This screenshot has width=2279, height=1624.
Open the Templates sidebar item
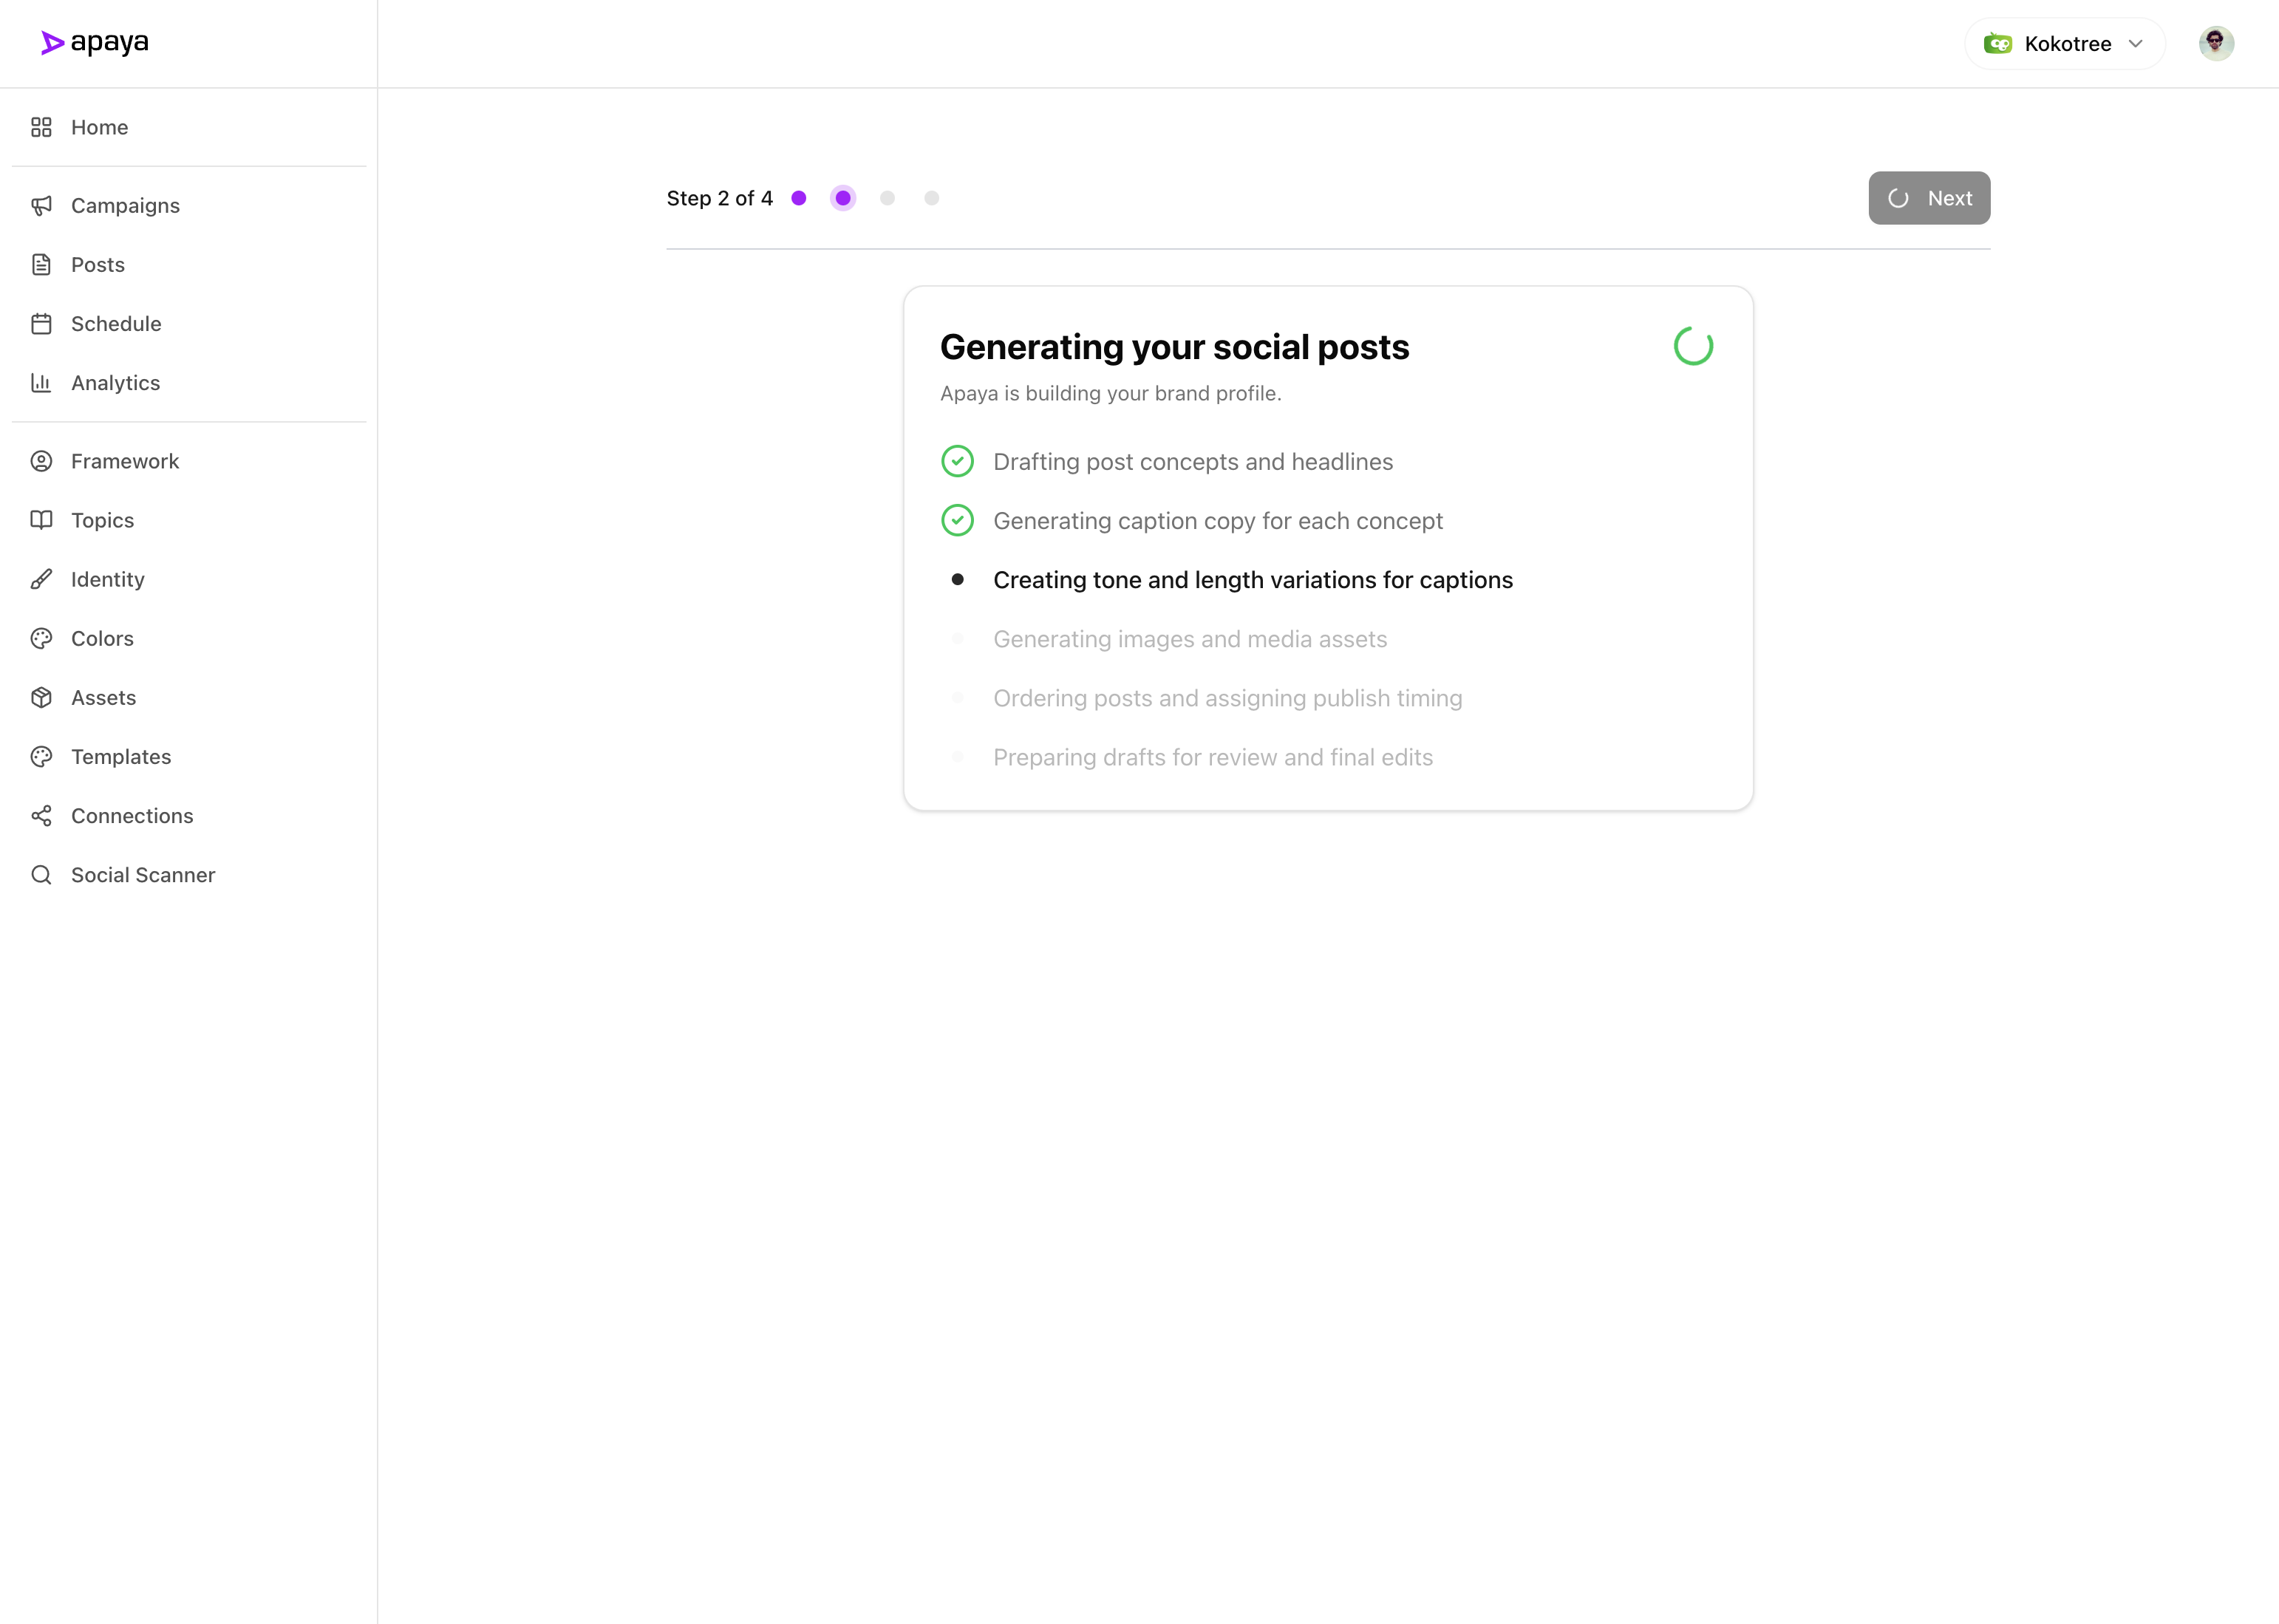point(121,757)
